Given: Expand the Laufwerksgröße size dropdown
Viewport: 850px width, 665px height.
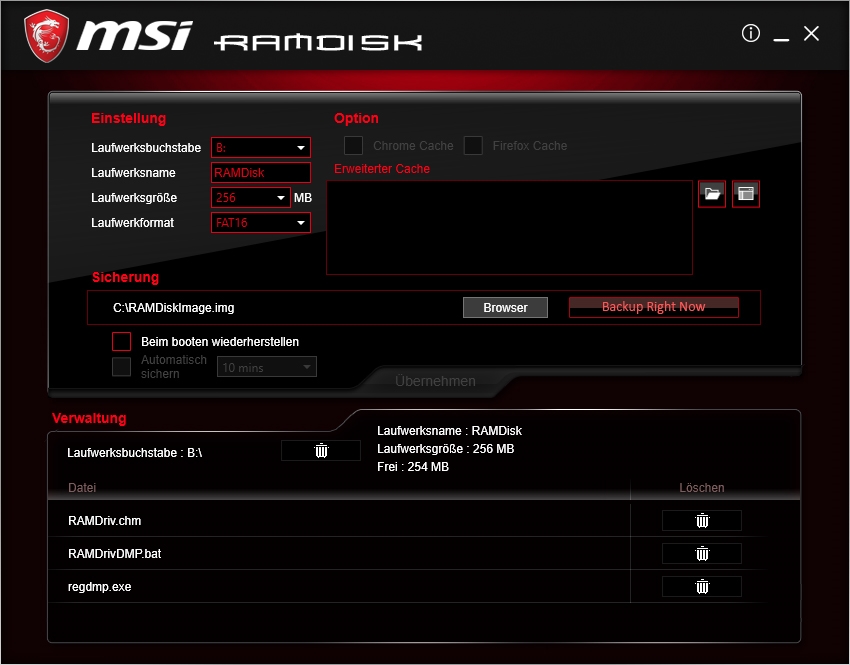Looking at the screenshot, I should point(251,198).
